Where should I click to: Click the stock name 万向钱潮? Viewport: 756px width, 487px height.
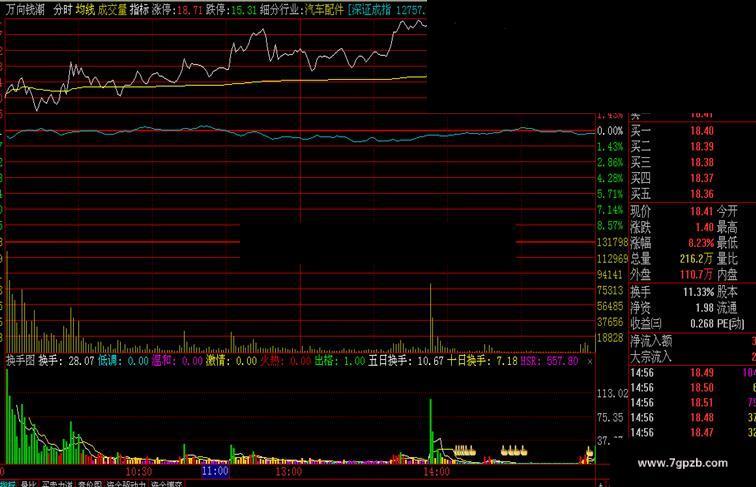pyautogui.click(x=25, y=10)
